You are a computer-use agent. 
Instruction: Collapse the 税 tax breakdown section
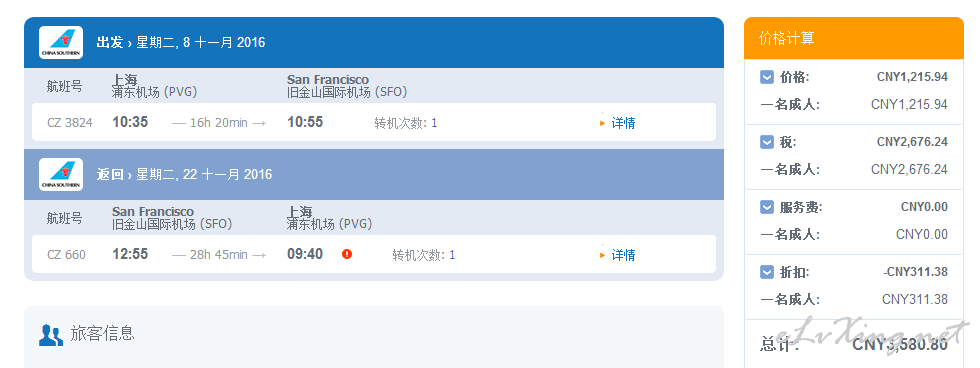tap(767, 142)
